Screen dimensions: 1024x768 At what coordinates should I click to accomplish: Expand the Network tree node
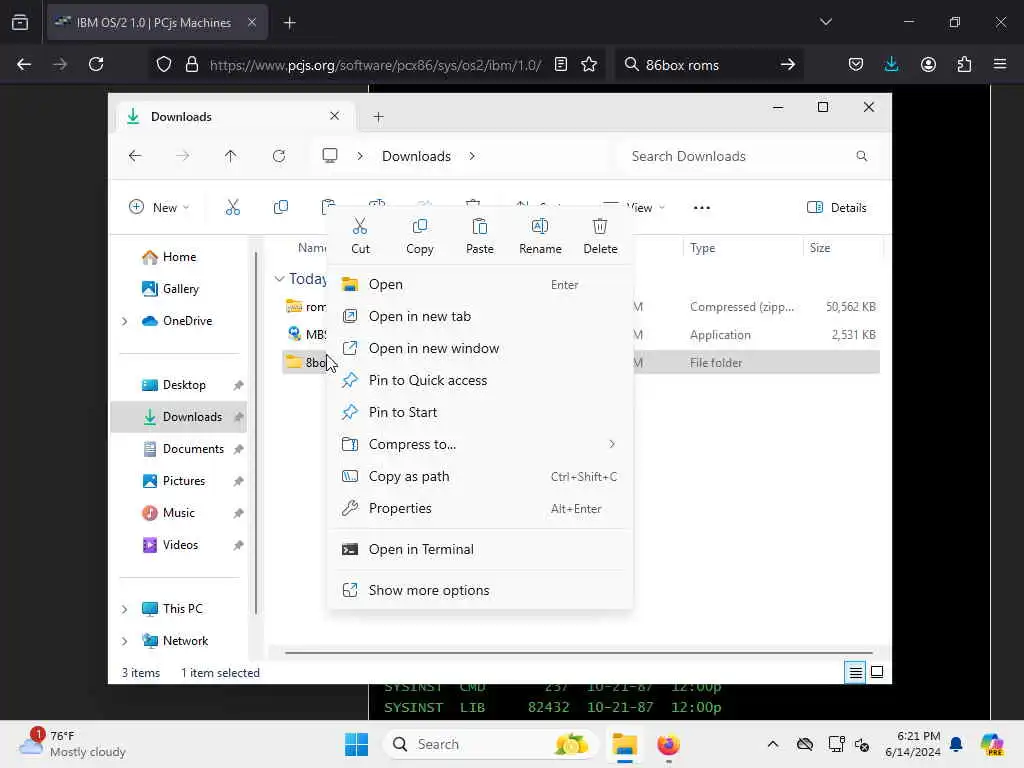coord(125,641)
